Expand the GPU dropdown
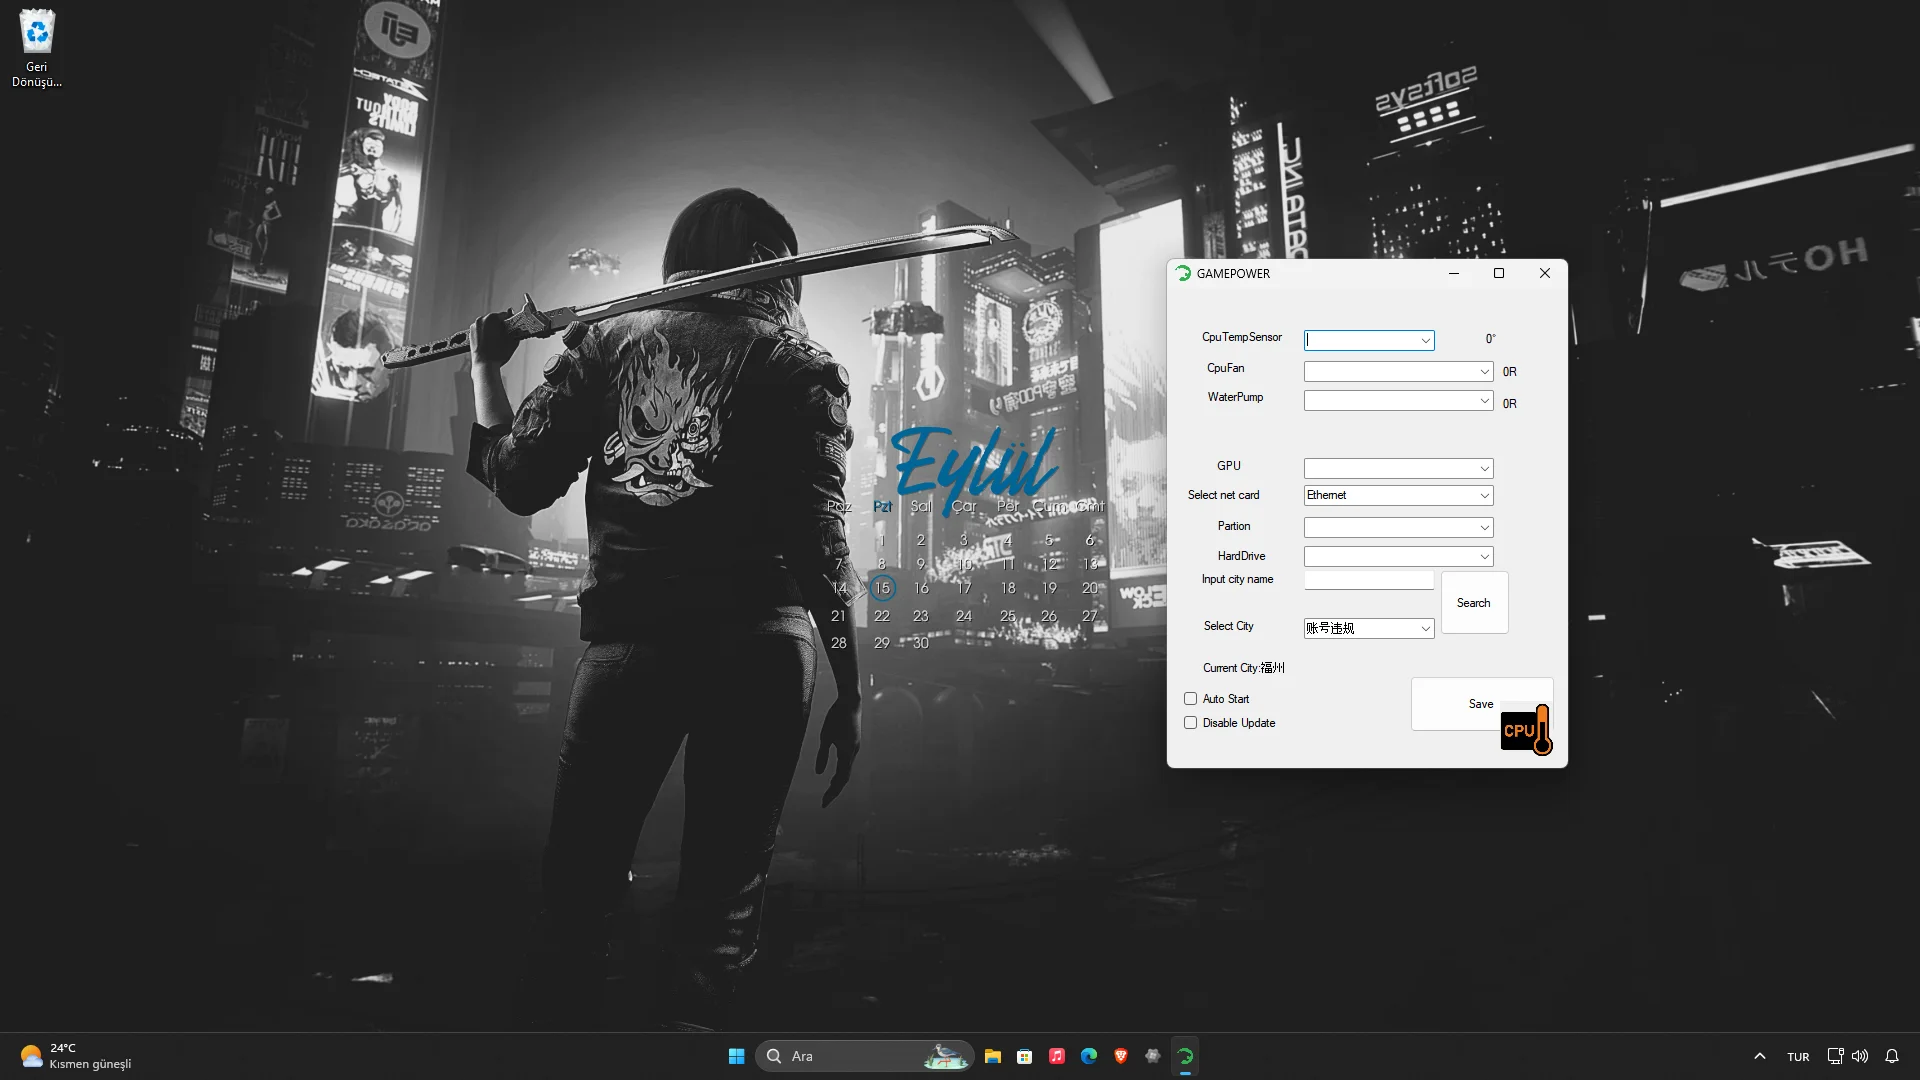The width and height of the screenshot is (1920, 1080). pyautogui.click(x=1485, y=469)
